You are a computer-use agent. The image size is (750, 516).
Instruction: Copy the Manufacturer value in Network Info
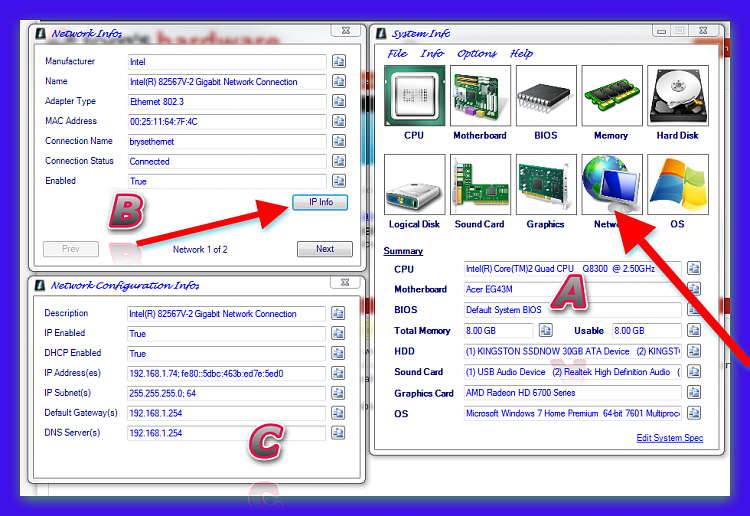click(x=339, y=61)
